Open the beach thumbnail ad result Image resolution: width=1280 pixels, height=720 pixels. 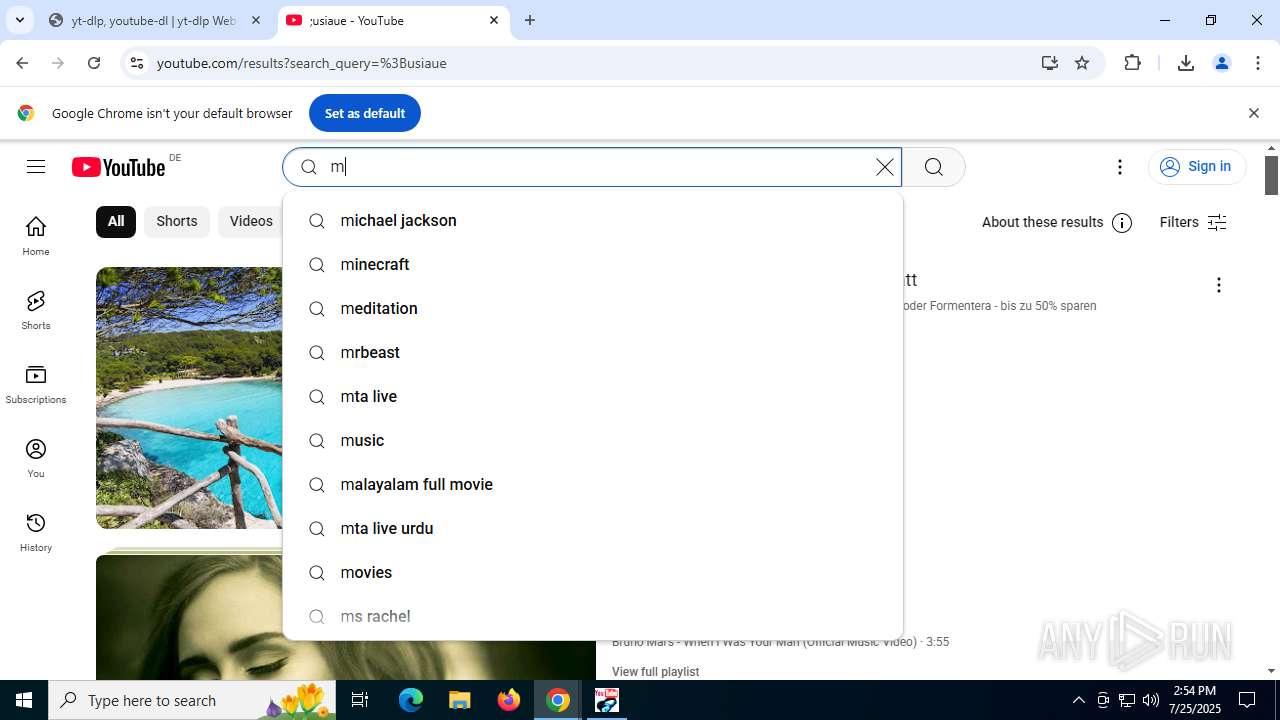coord(190,398)
